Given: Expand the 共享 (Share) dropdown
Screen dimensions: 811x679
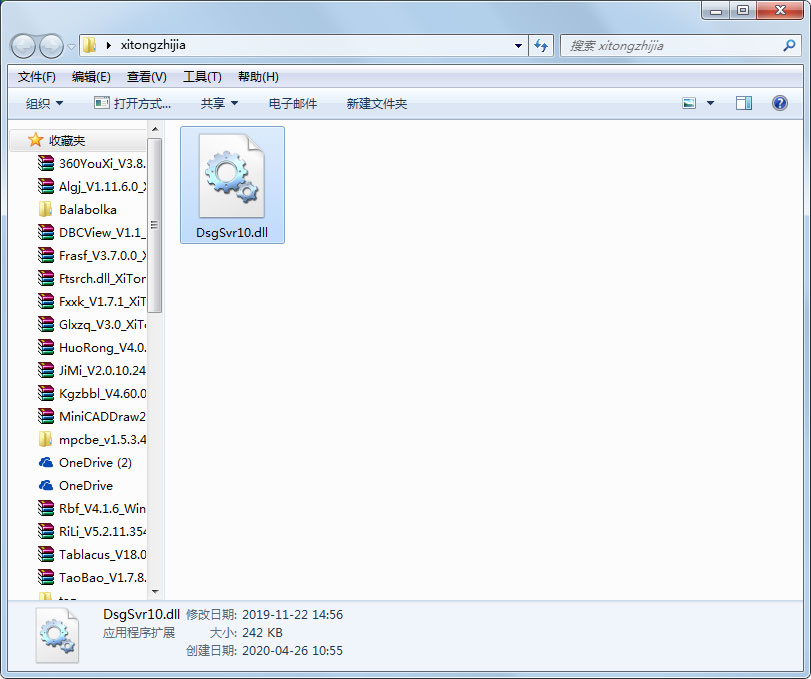Looking at the screenshot, I should (x=219, y=103).
